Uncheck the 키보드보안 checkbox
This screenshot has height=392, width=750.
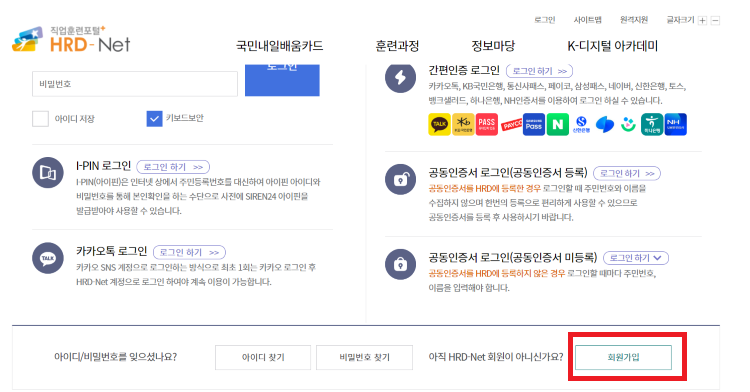pyautogui.click(x=154, y=119)
